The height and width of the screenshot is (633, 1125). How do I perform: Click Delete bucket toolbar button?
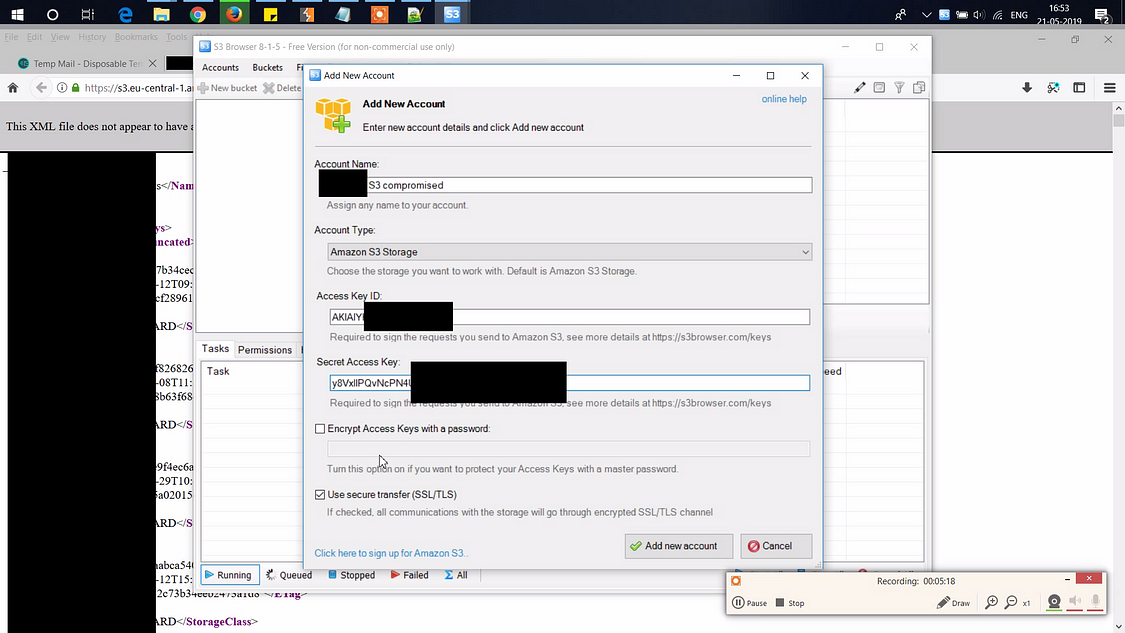coord(282,88)
